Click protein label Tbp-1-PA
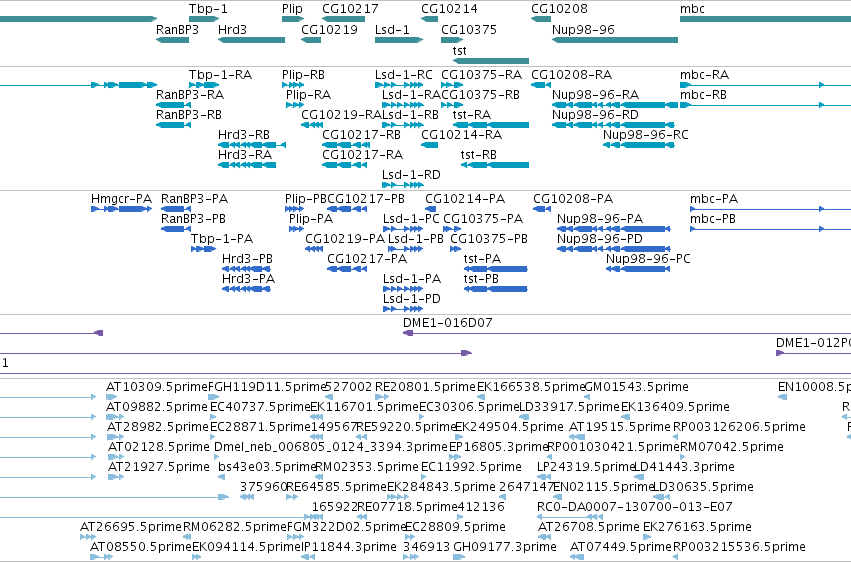 pyautogui.click(x=222, y=239)
